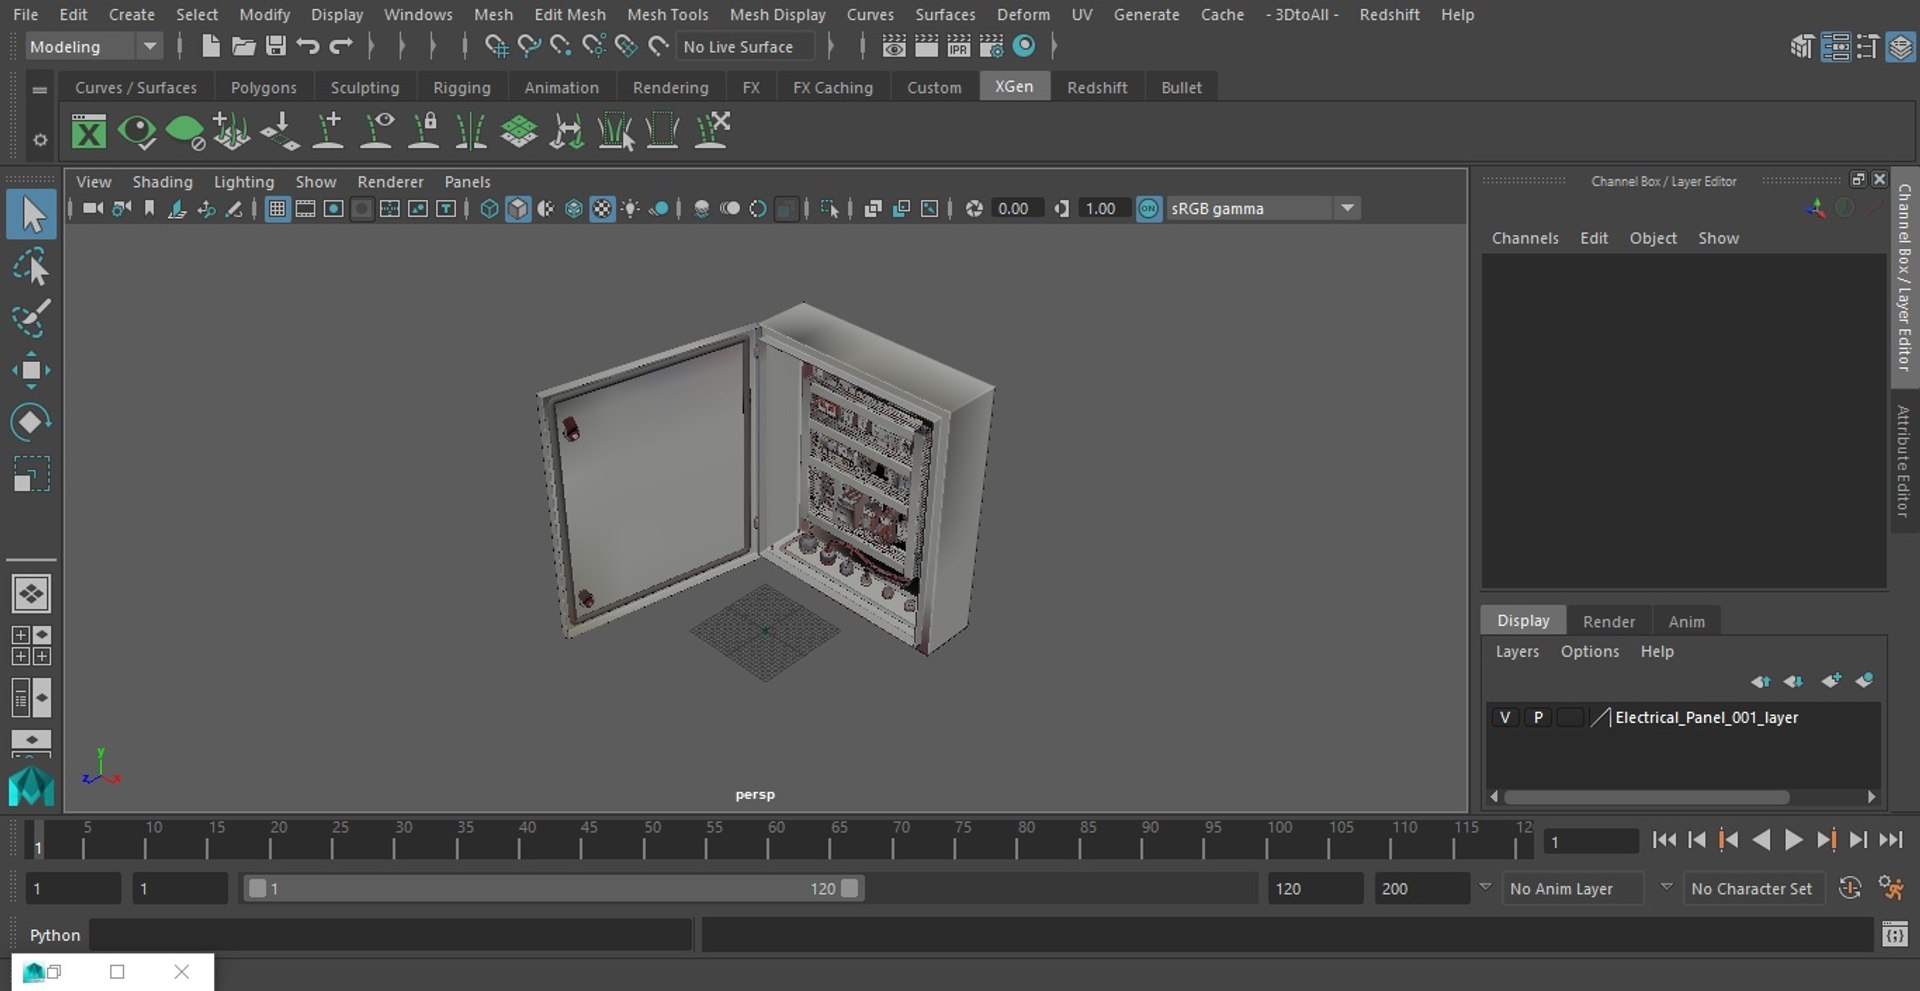Open Modeling menu set dropdown
Screen dimensions: 1920x991
93,46
